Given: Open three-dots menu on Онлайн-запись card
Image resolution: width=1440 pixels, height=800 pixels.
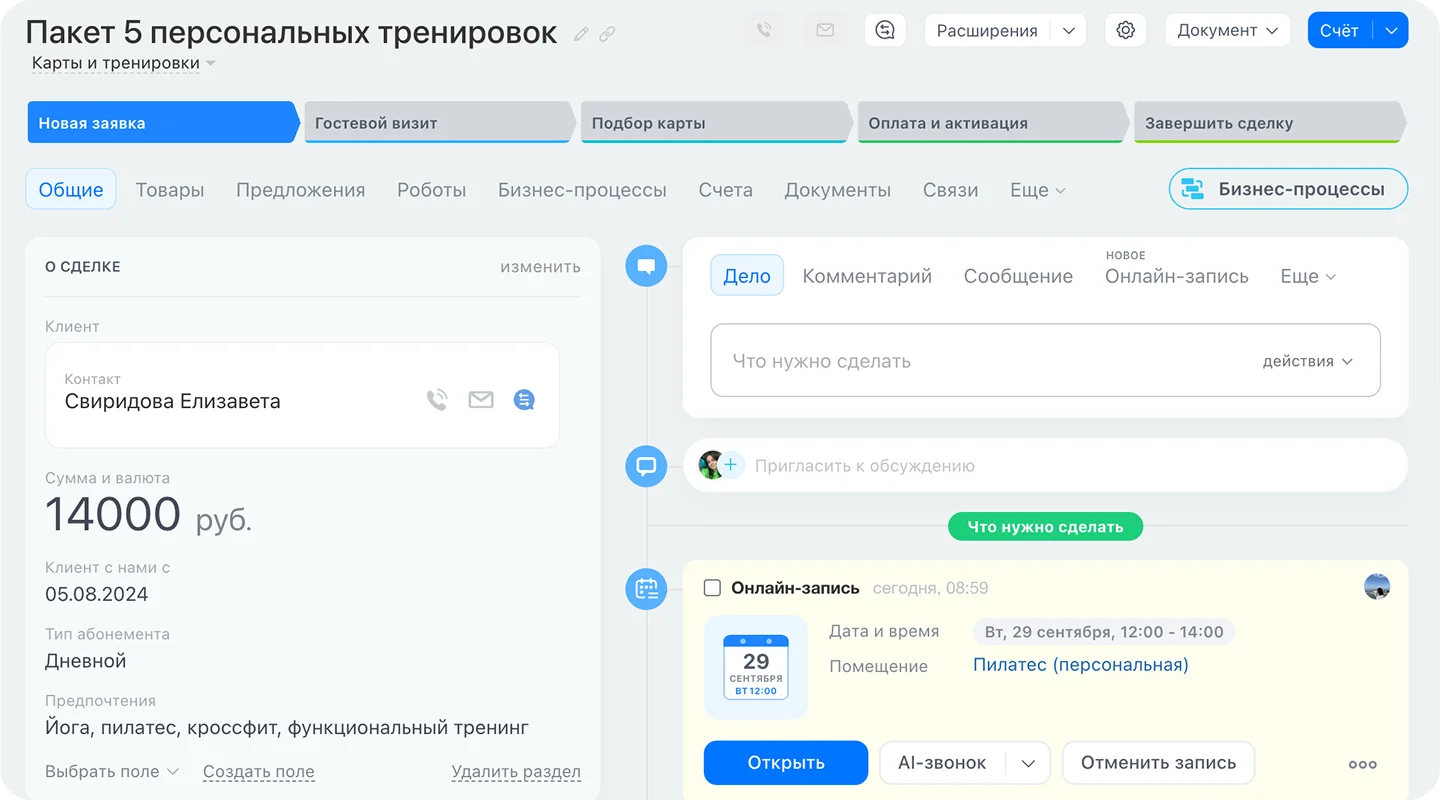Looking at the screenshot, I should (x=1362, y=764).
